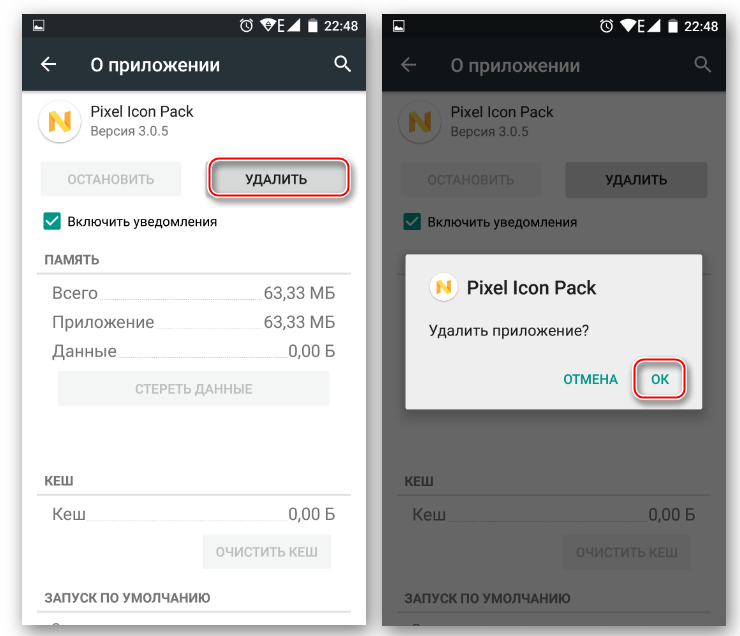Tap the Wi-Fi signal icon in the left status bar

pyautogui.click(x=270, y=26)
